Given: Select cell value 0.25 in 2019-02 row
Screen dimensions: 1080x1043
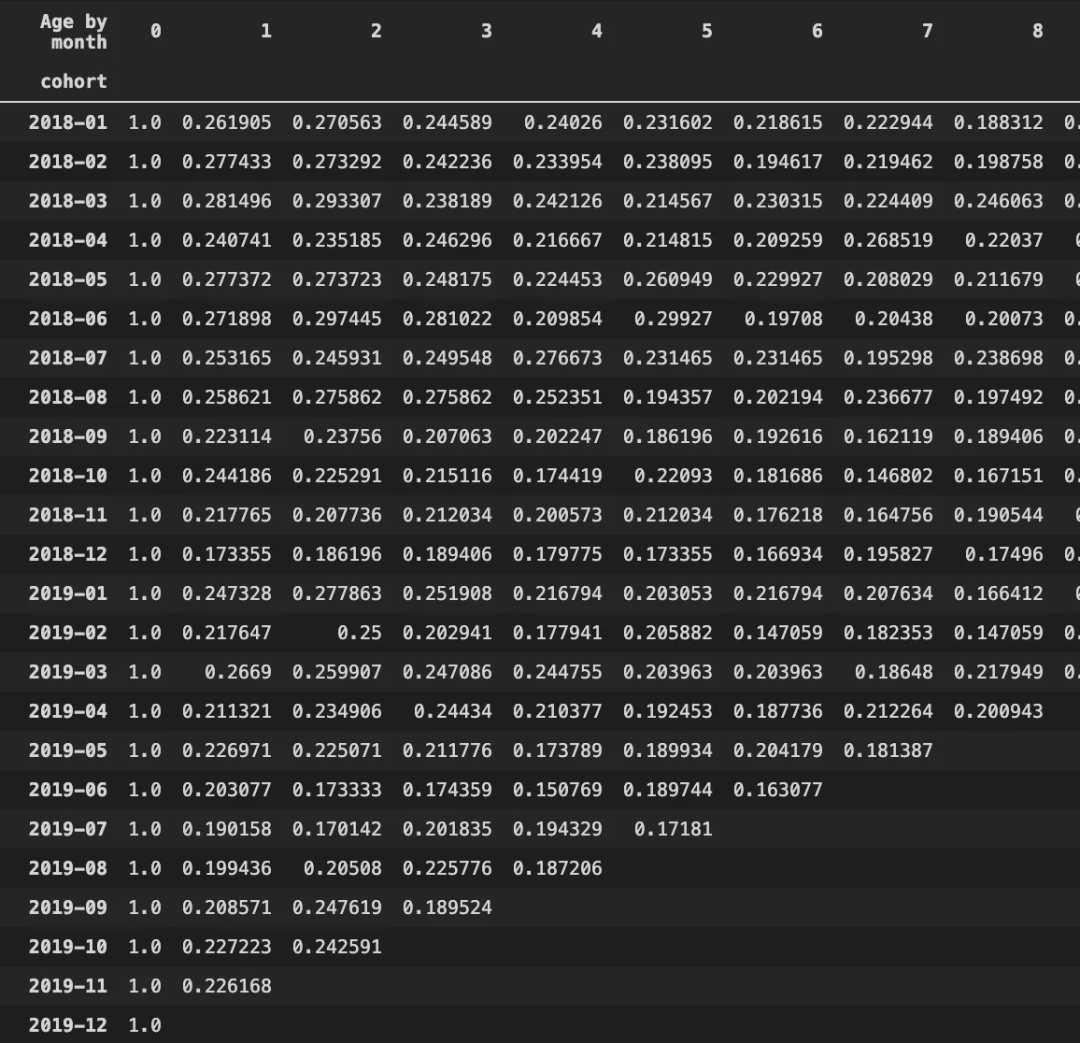Looking at the screenshot, I should [359, 632].
